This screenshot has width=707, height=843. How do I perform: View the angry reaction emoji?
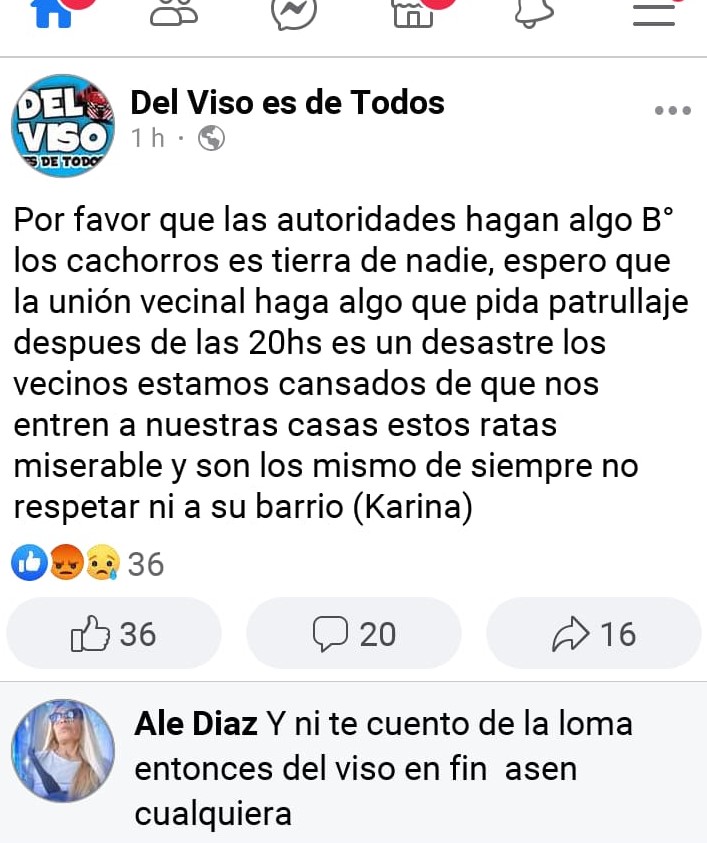[66, 563]
